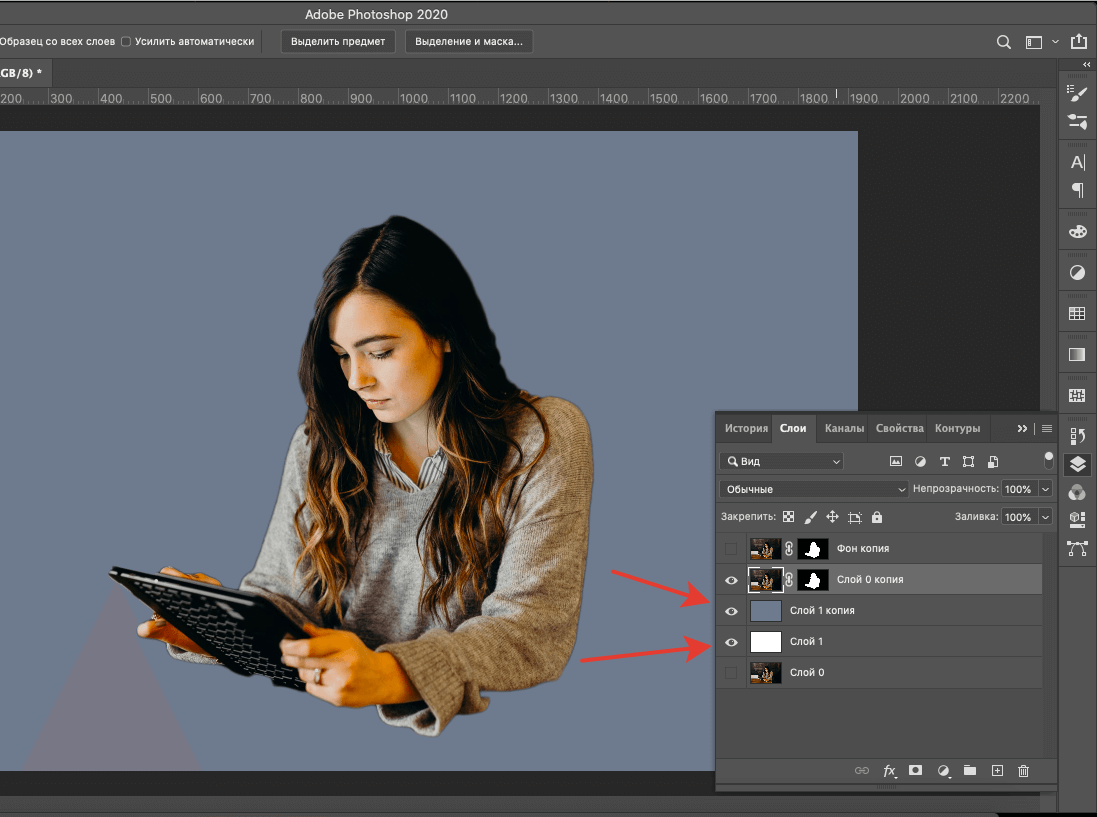Lock transparent pixels icon
1097x817 pixels.
pyautogui.click(x=788, y=517)
